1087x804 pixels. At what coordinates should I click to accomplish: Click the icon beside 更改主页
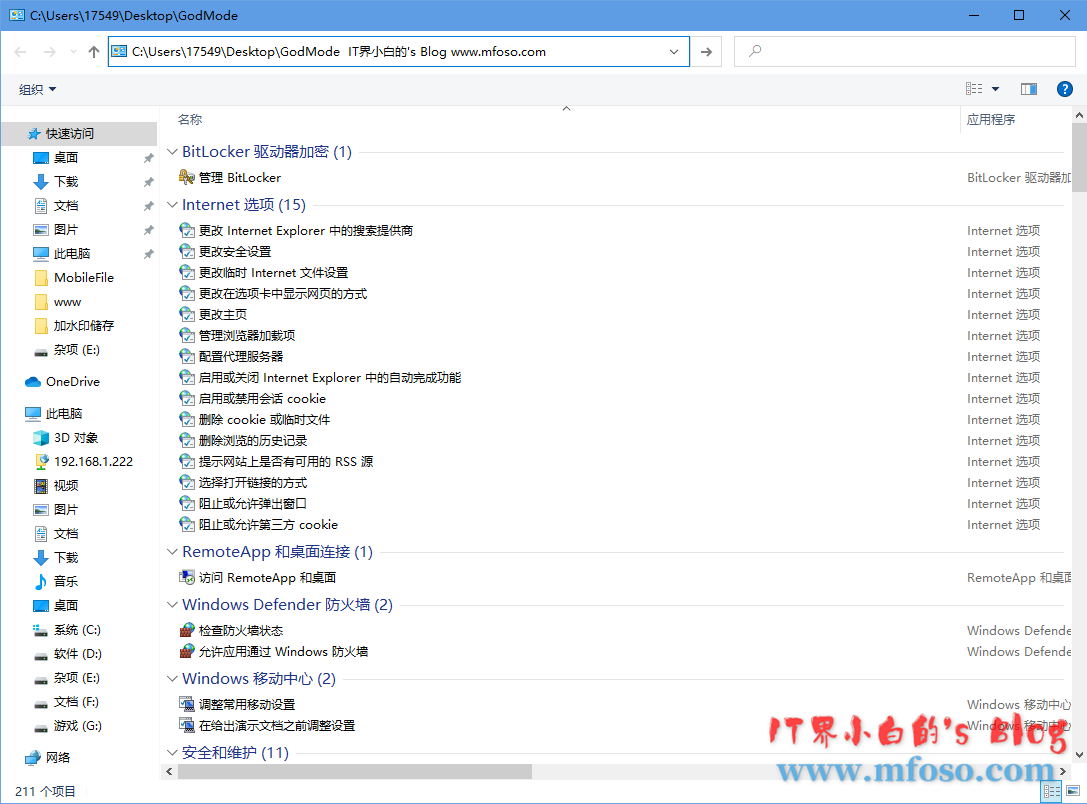coord(186,315)
